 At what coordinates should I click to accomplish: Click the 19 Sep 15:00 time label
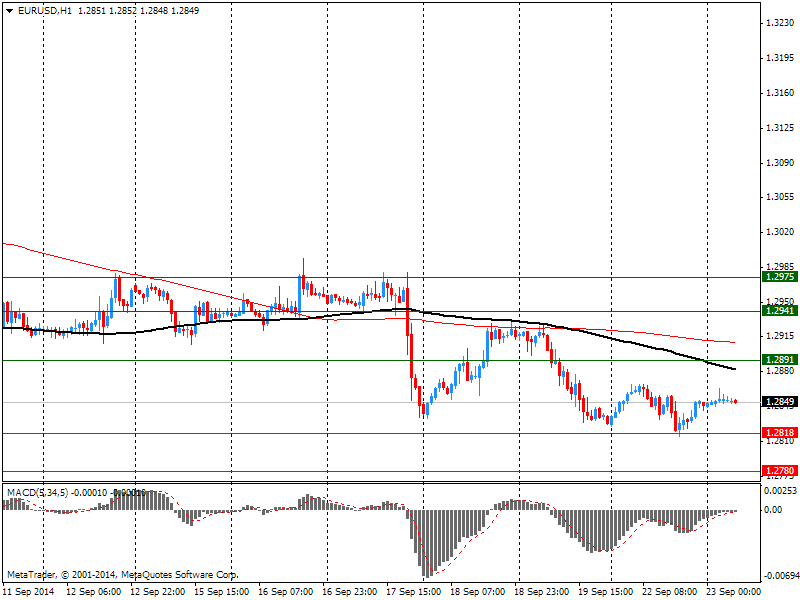tap(606, 592)
